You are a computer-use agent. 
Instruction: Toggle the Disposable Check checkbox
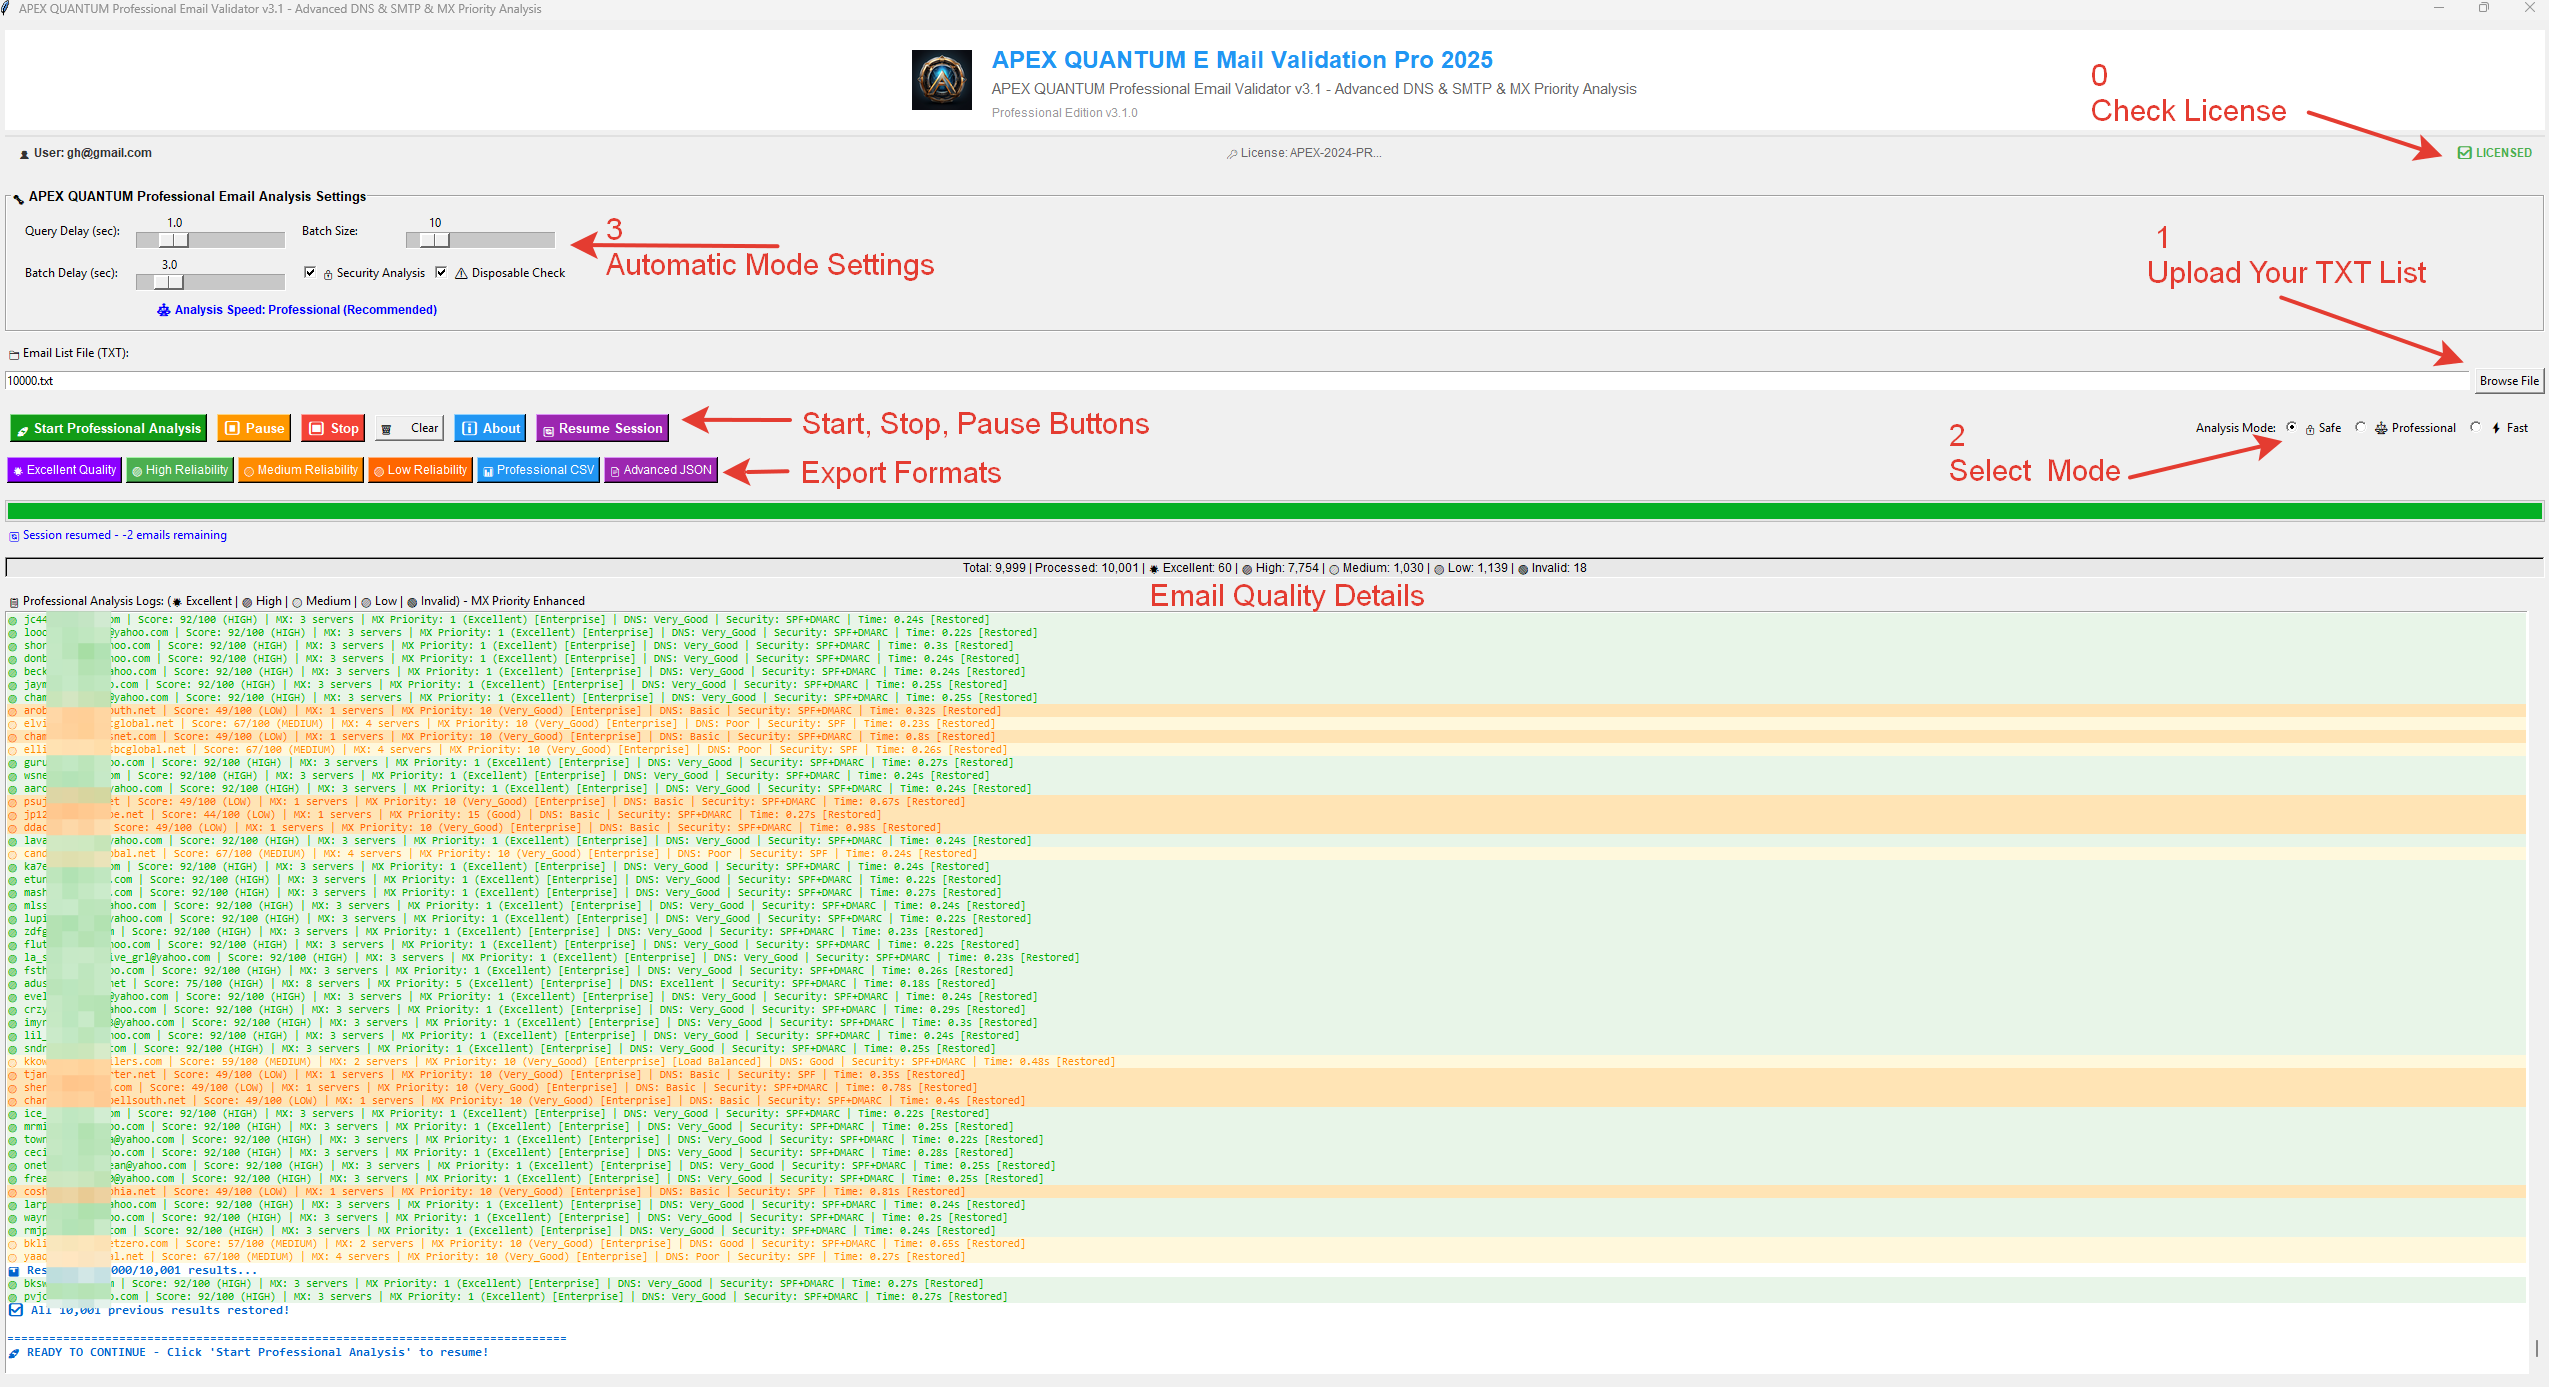point(441,272)
